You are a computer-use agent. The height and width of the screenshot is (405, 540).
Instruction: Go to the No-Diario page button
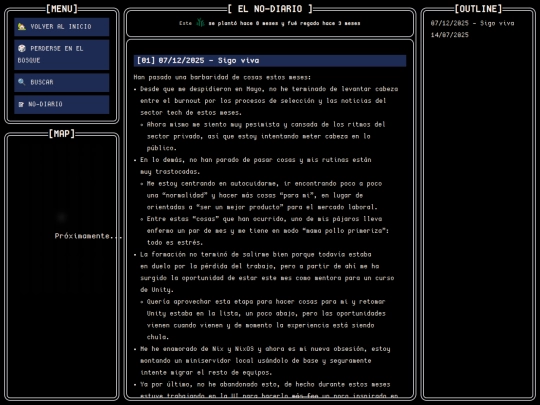click(62, 104)
